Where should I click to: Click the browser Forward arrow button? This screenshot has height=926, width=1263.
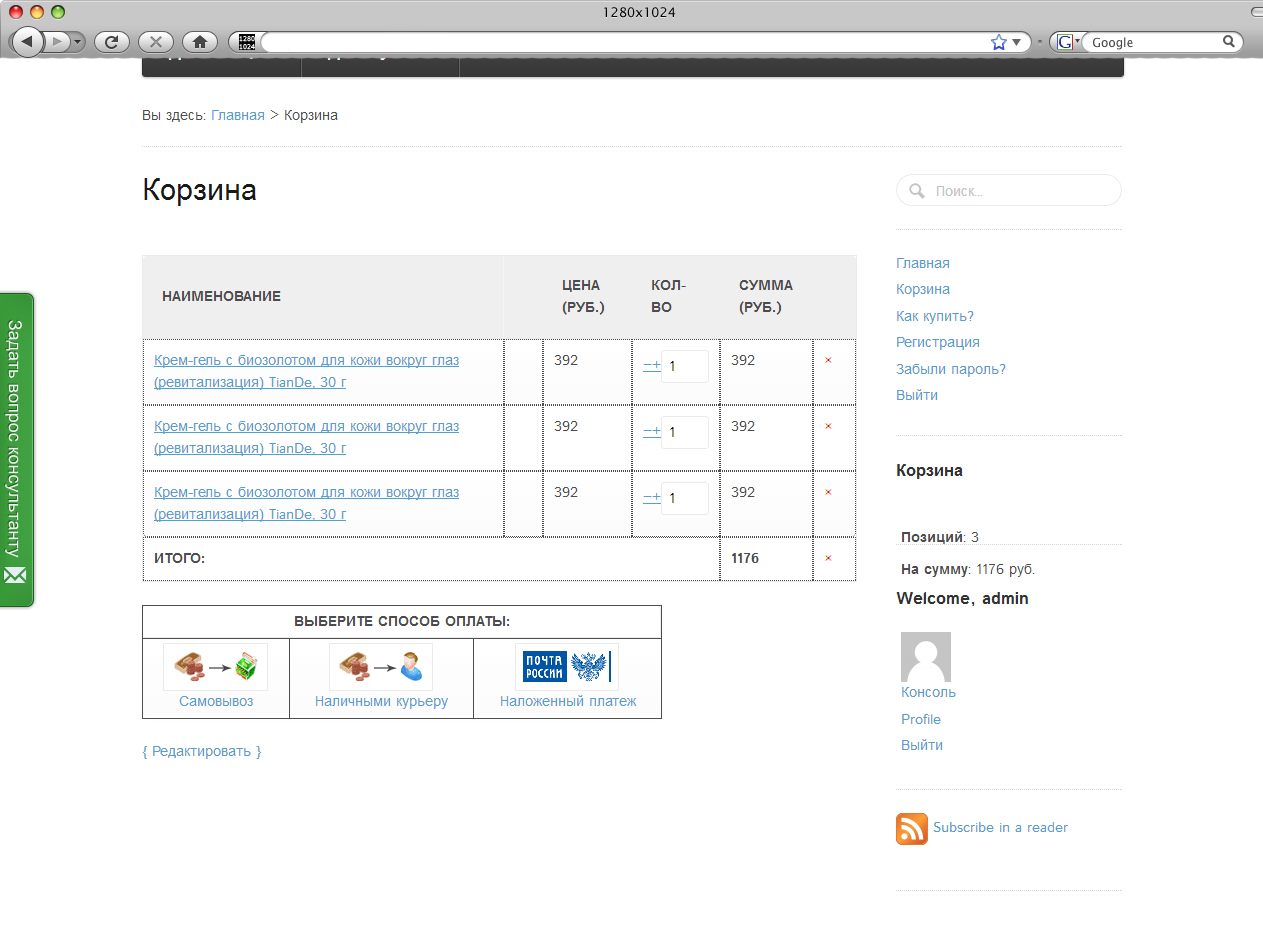pos(57,42)
